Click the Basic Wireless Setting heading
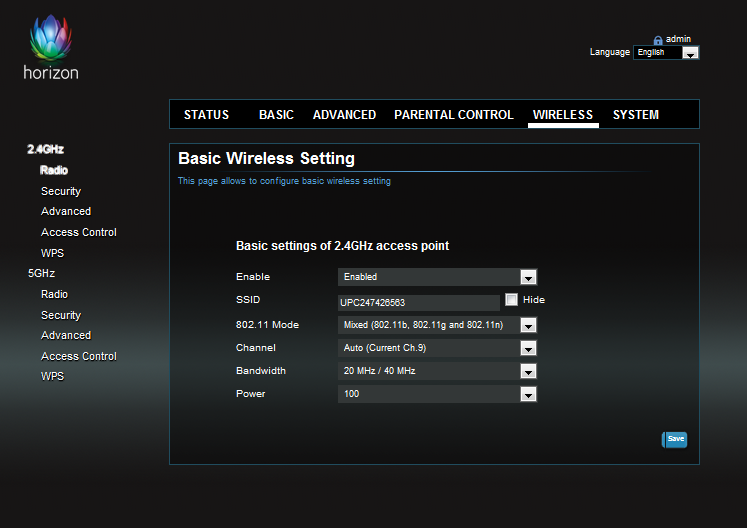Image resolution: width=747 pixels, height=528 pixels. [266, 158]
